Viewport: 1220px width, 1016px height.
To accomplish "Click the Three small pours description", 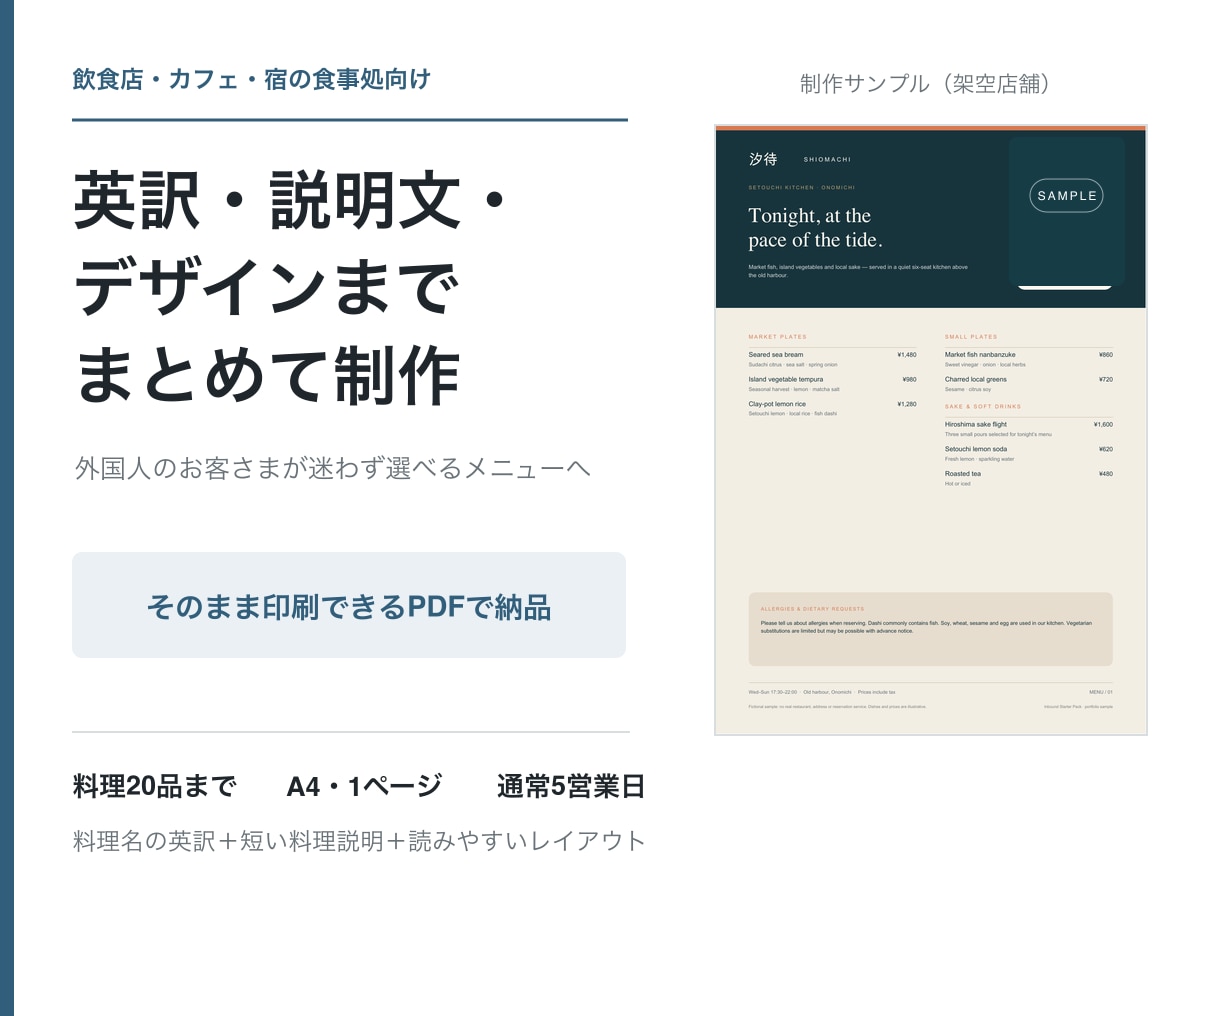I will click(x=998, y=435).
